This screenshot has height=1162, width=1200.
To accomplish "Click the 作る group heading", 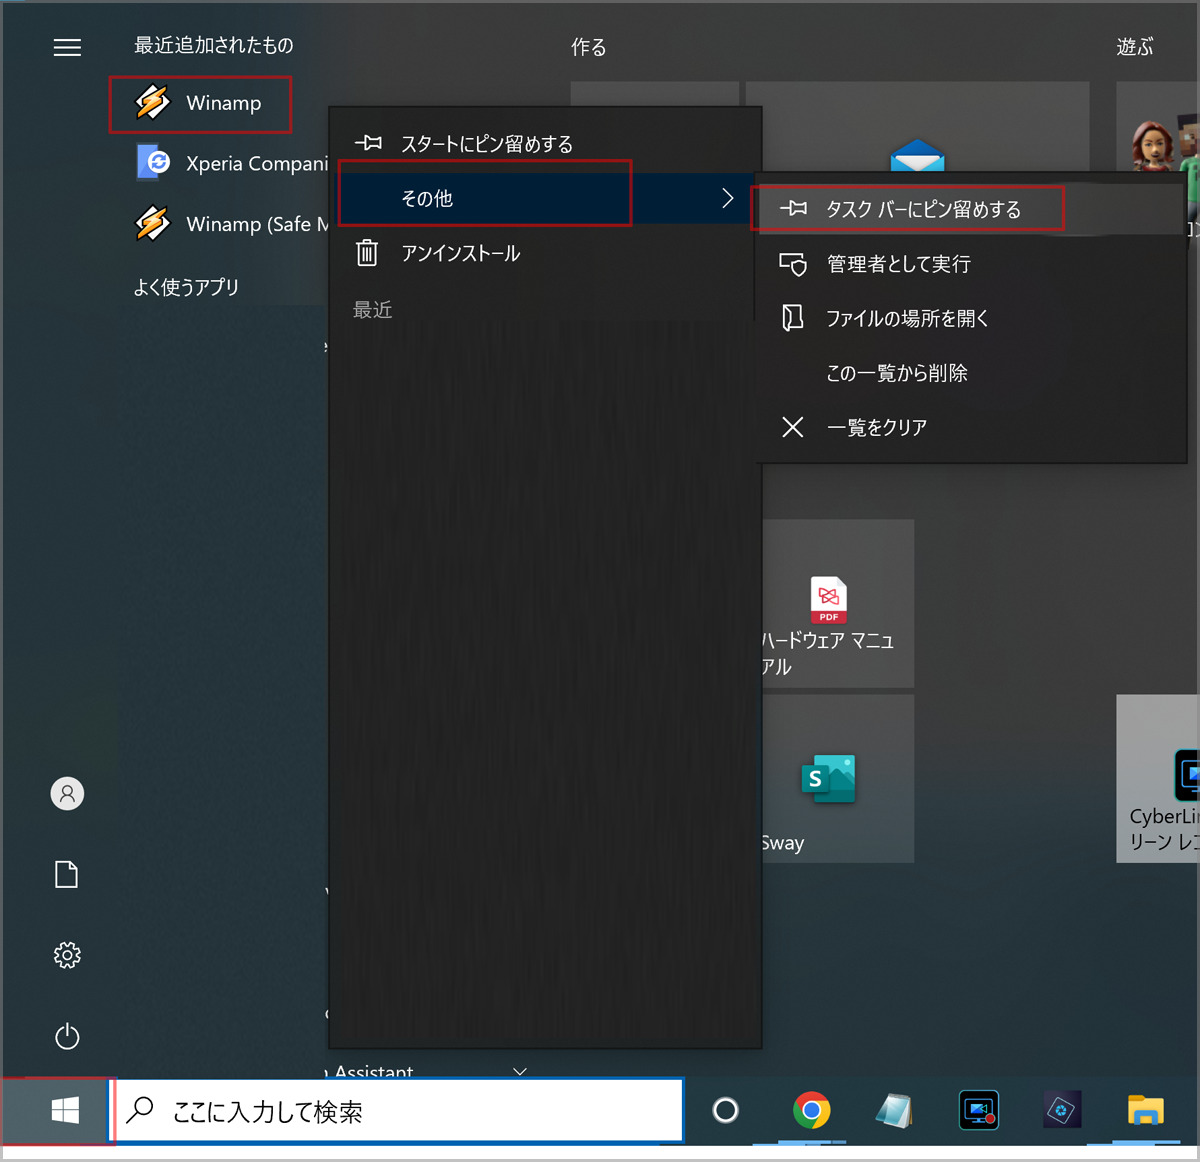I will point(588,47).
